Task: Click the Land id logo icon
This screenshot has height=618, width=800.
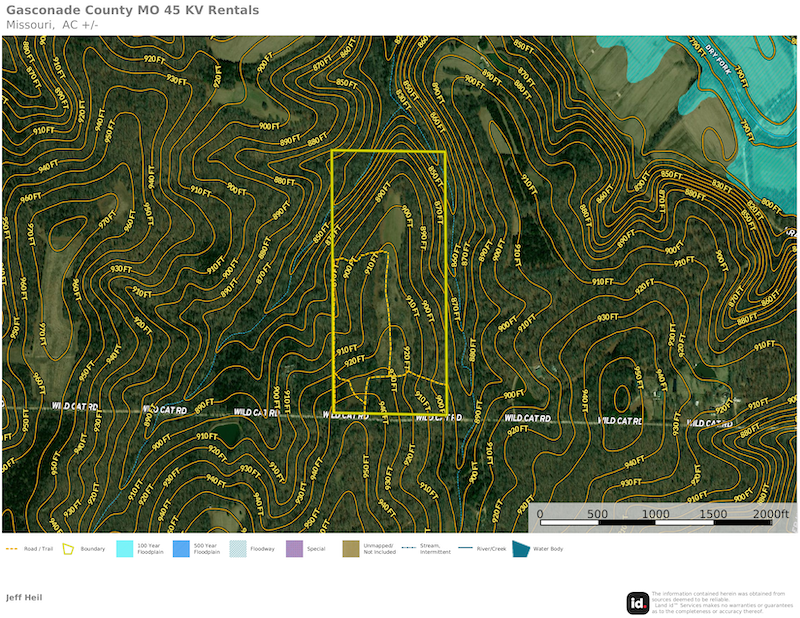Action: point(638,602)
